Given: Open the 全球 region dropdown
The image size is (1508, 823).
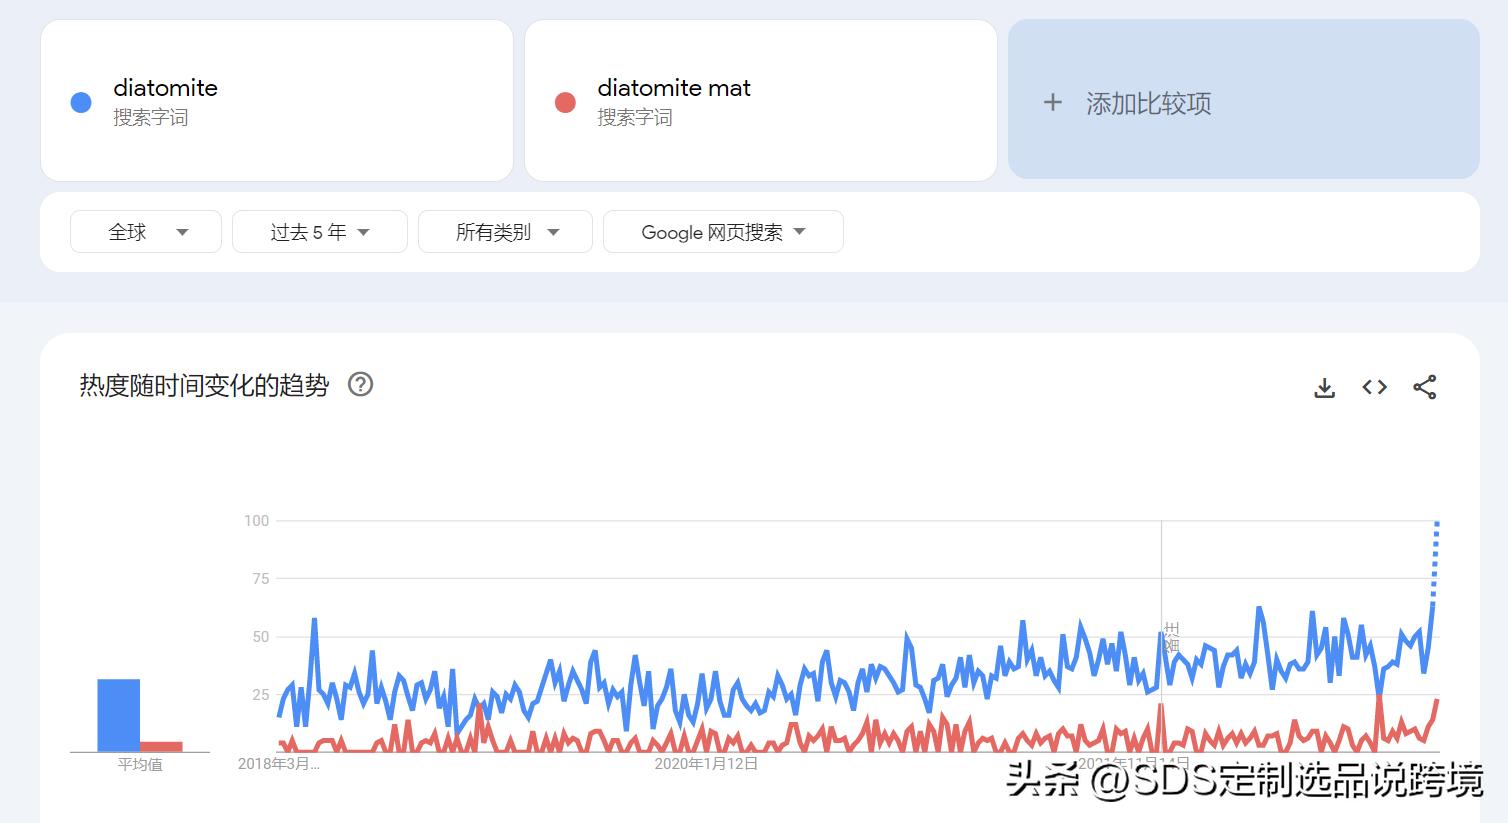Looking at the screenshot, I should tap(146, 232).
